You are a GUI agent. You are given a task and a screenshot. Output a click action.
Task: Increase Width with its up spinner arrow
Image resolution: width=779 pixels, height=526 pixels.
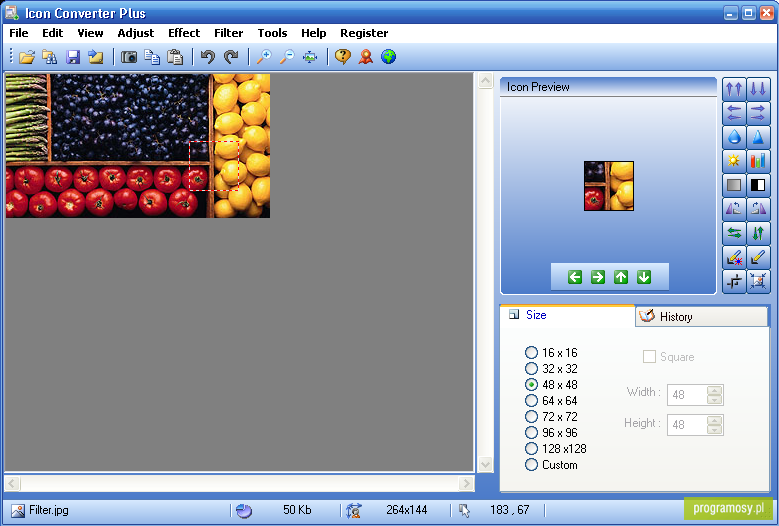tap(714, 390)
